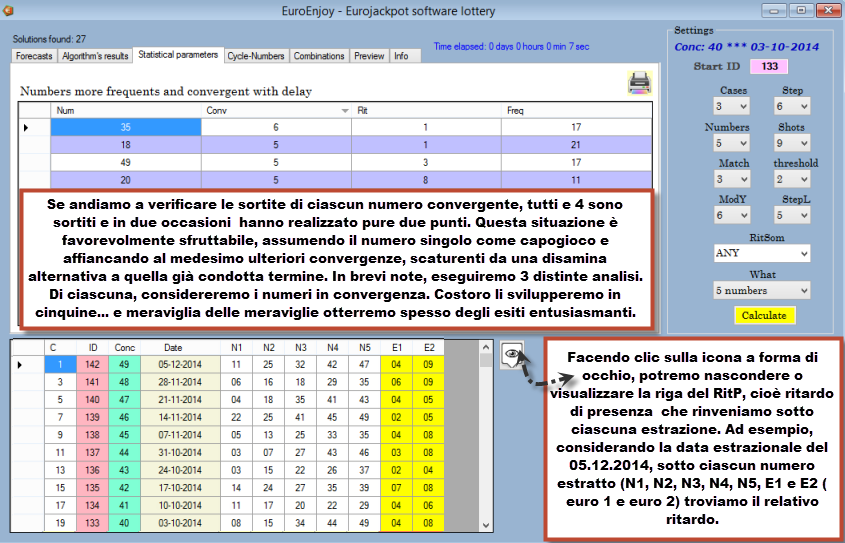Select date cell 14-11-2014
This screenshot has width=845, height=543.
[x=180, y=417]
